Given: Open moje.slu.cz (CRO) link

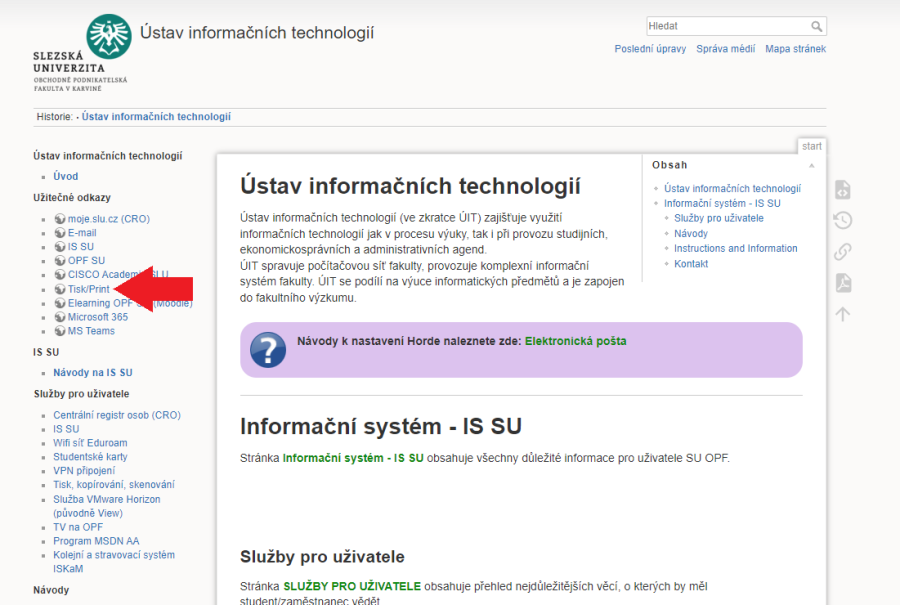Looking at the screenshot, I should click(x=108, y=219).
